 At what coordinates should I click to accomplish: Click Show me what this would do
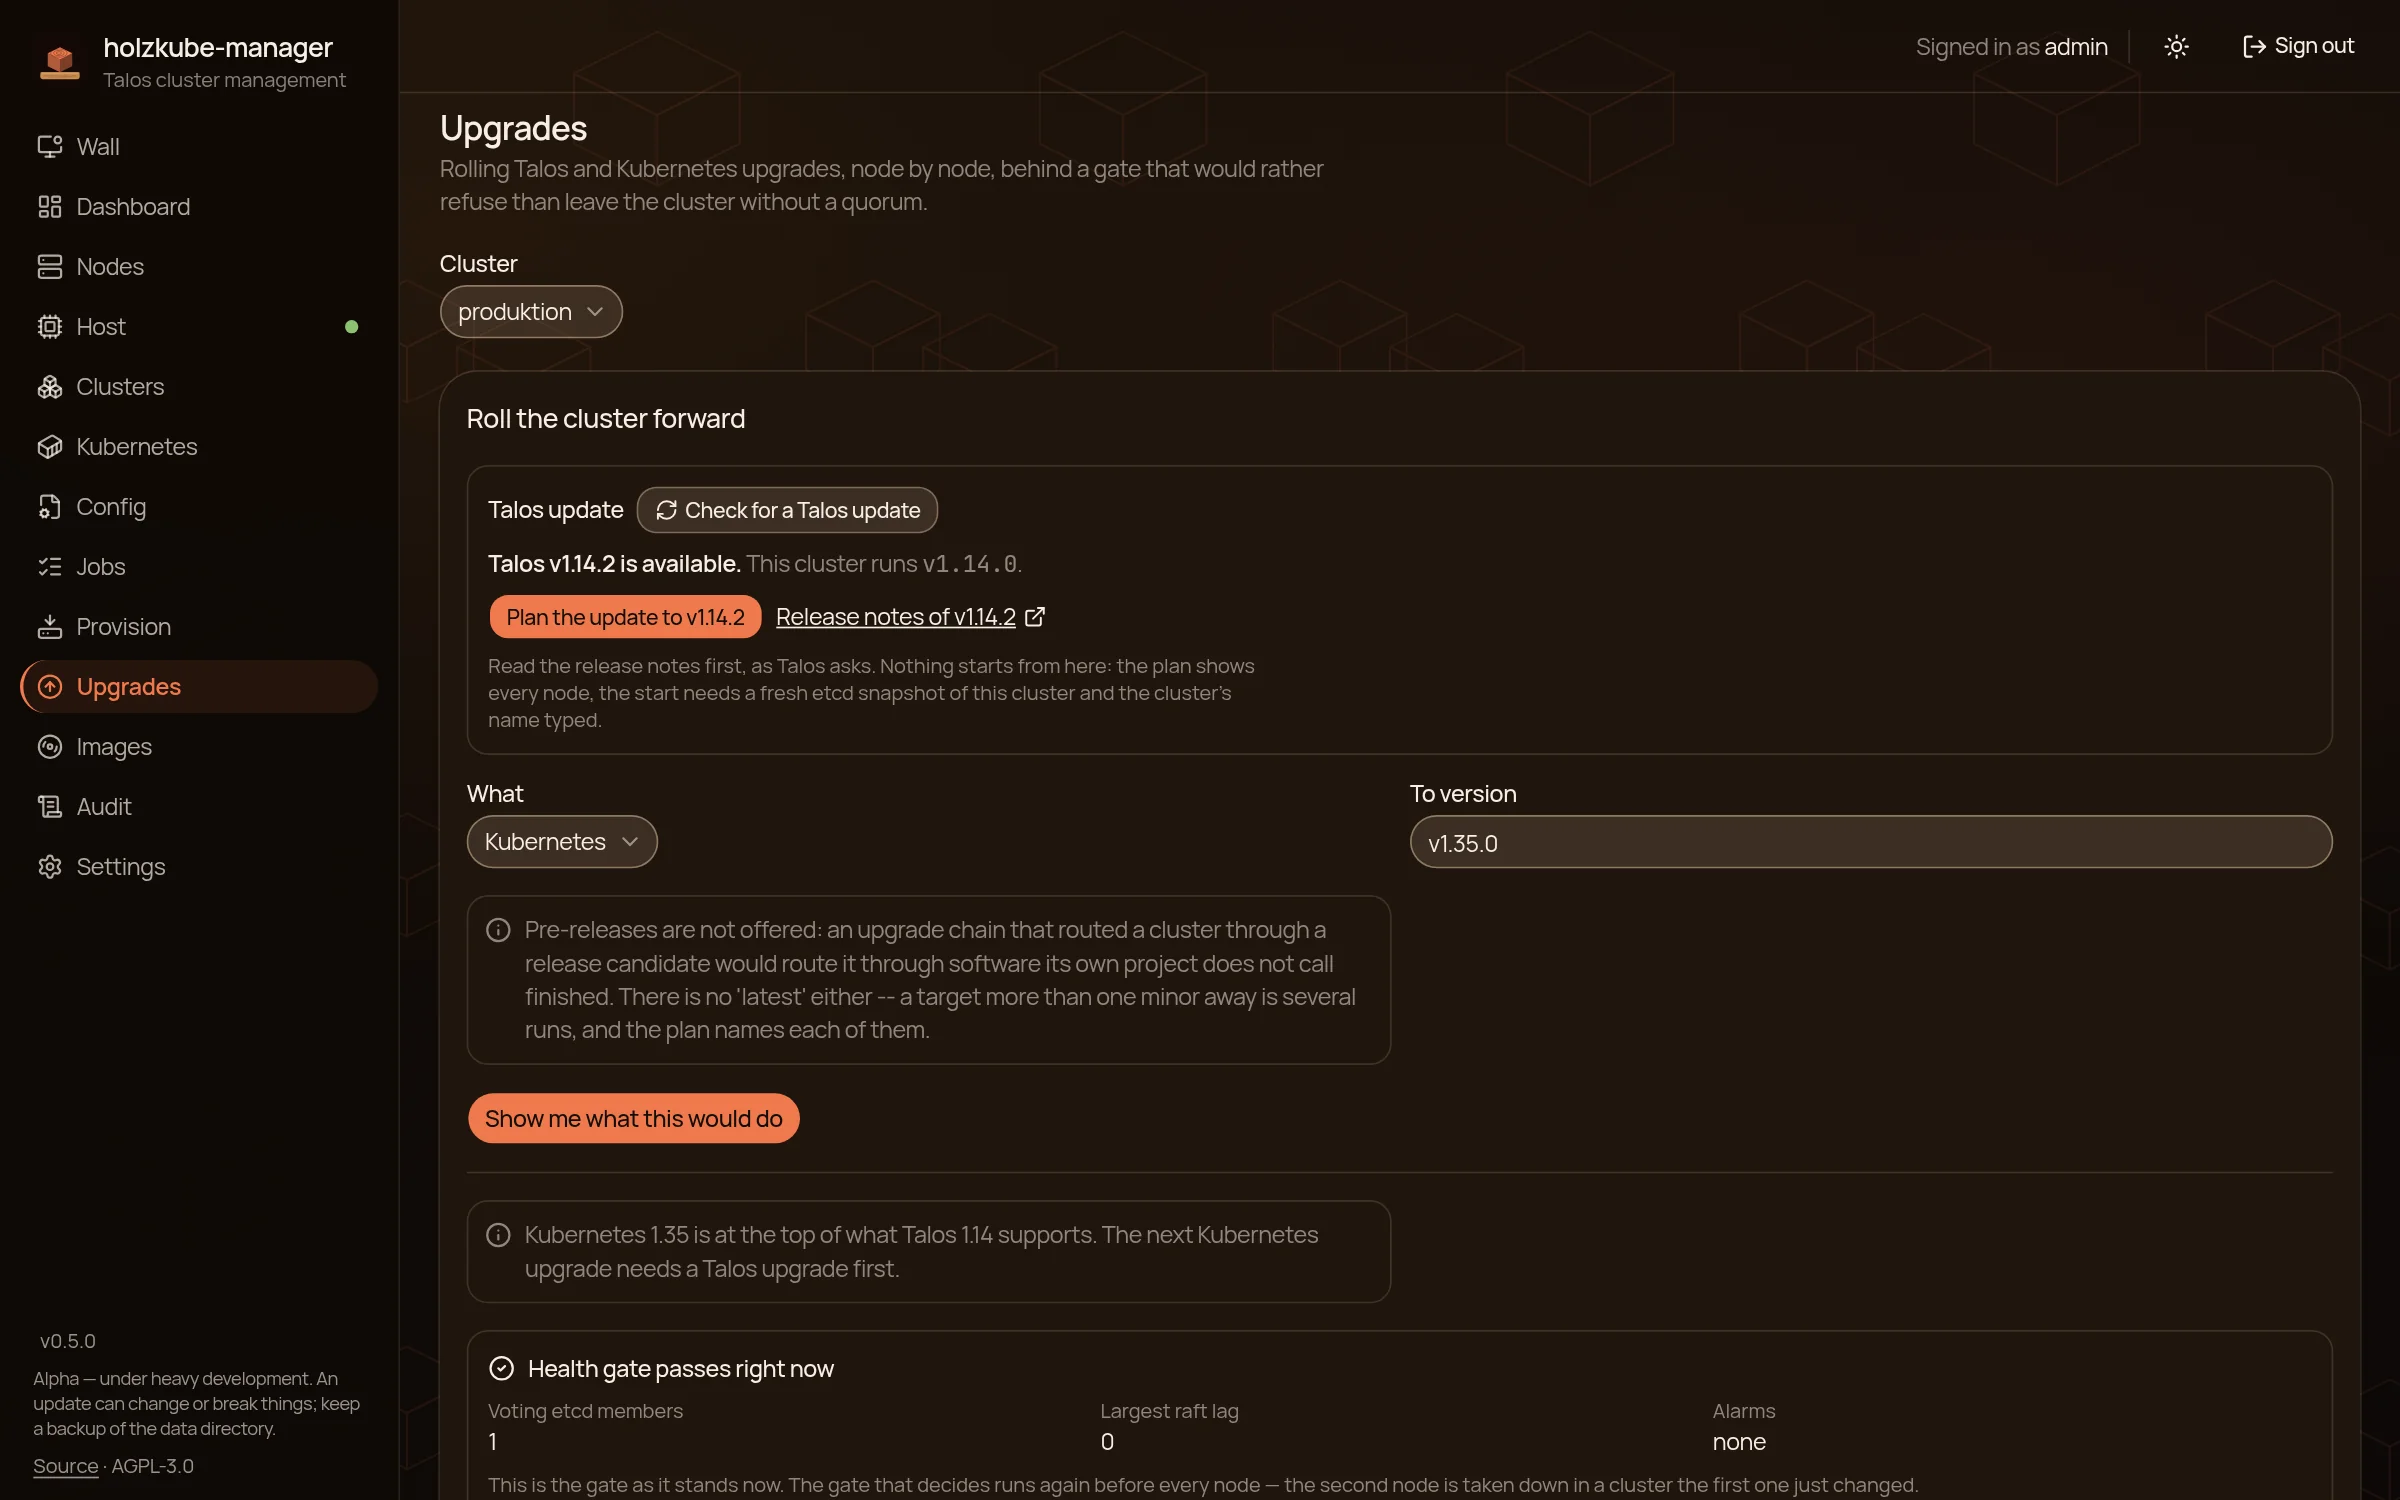pyautogui.click(x=633, y=1118)
